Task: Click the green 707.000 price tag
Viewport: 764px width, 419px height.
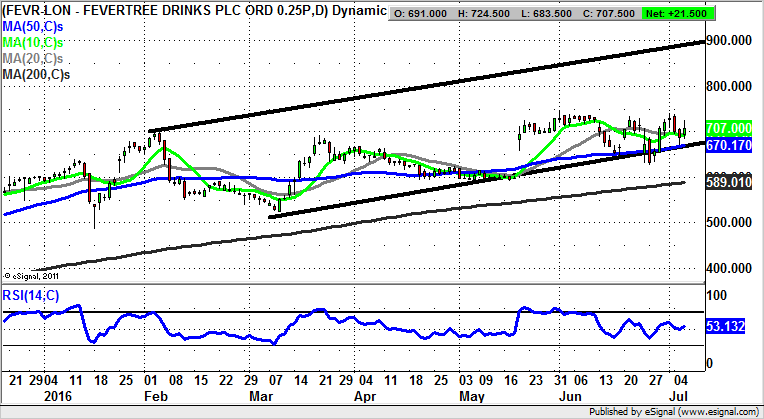Action: pyautogui.click(x=728, y=129)
